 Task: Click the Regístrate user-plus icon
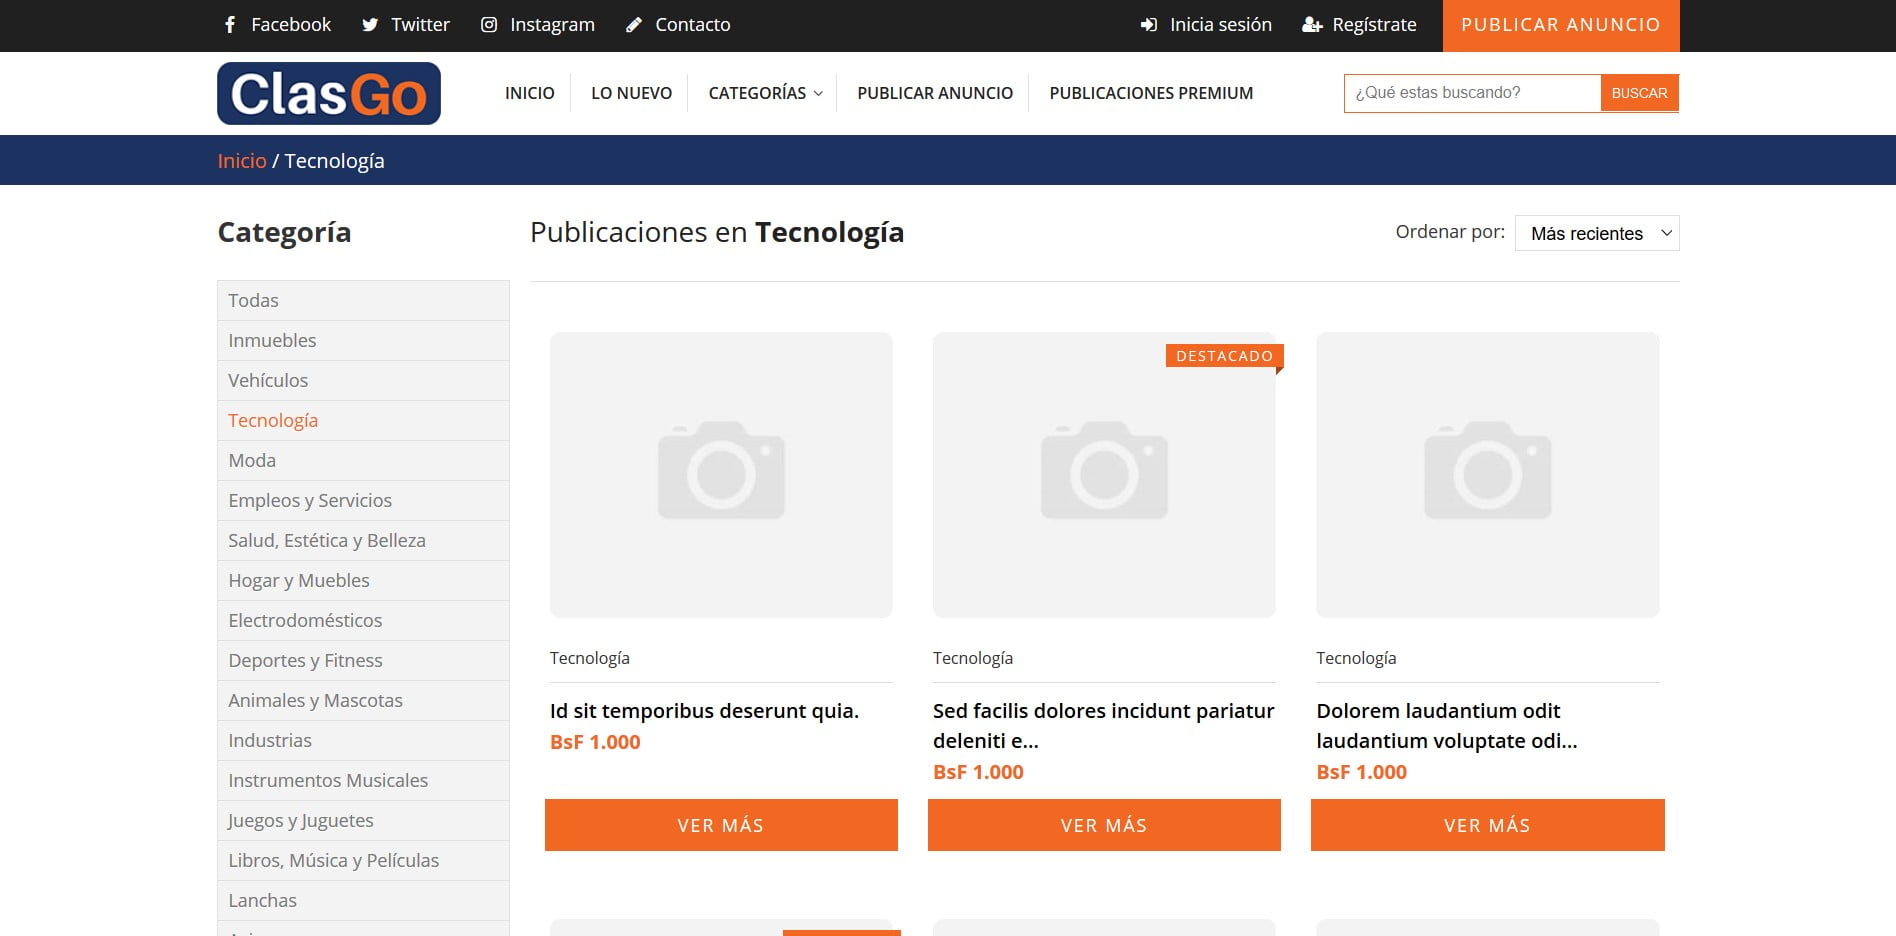[x=1312, y=24]
